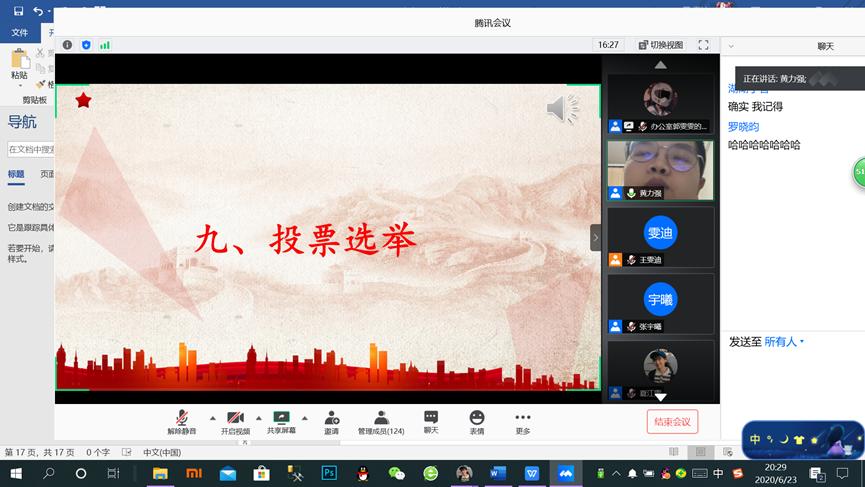Click the invite (邀请) icon
The height and width of the screenshot is (487, 865).
[x=331, y=421]
